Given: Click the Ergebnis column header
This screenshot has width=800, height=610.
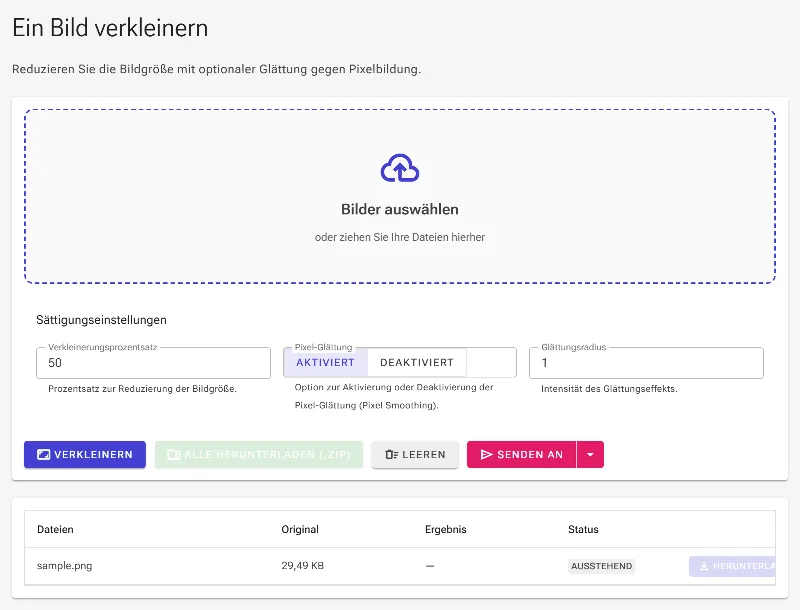Looking at the screenshot, I should (445, 529).
